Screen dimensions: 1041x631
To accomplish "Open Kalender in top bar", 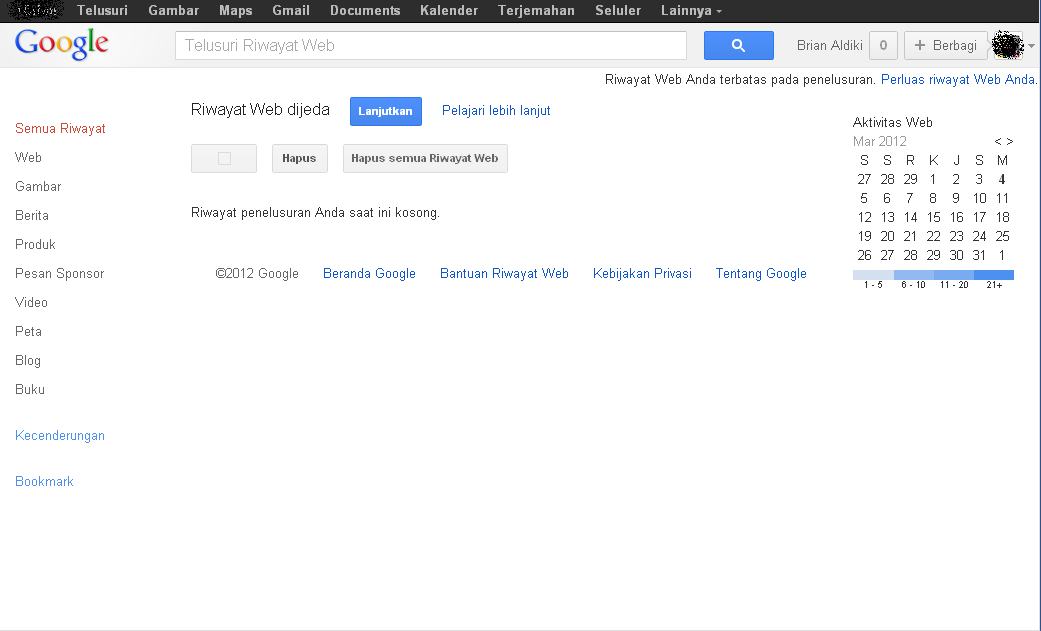I will (x=449, y=11).
